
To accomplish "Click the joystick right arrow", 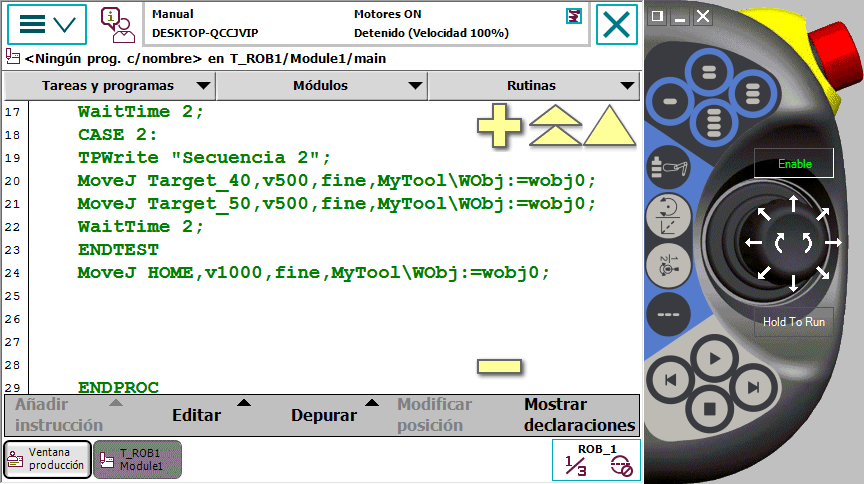I will point(833,243).
